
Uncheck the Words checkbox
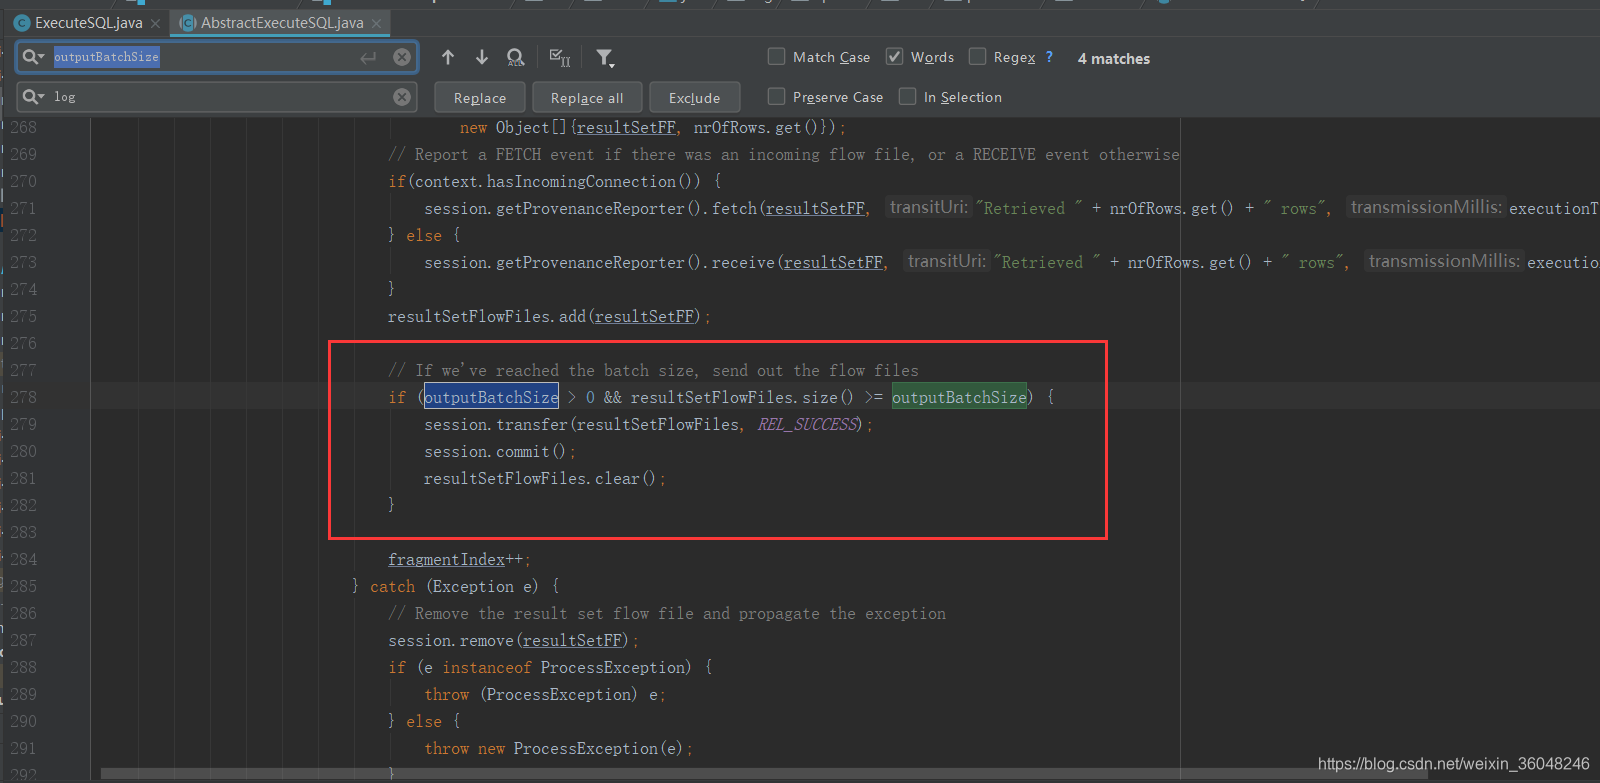895,56
